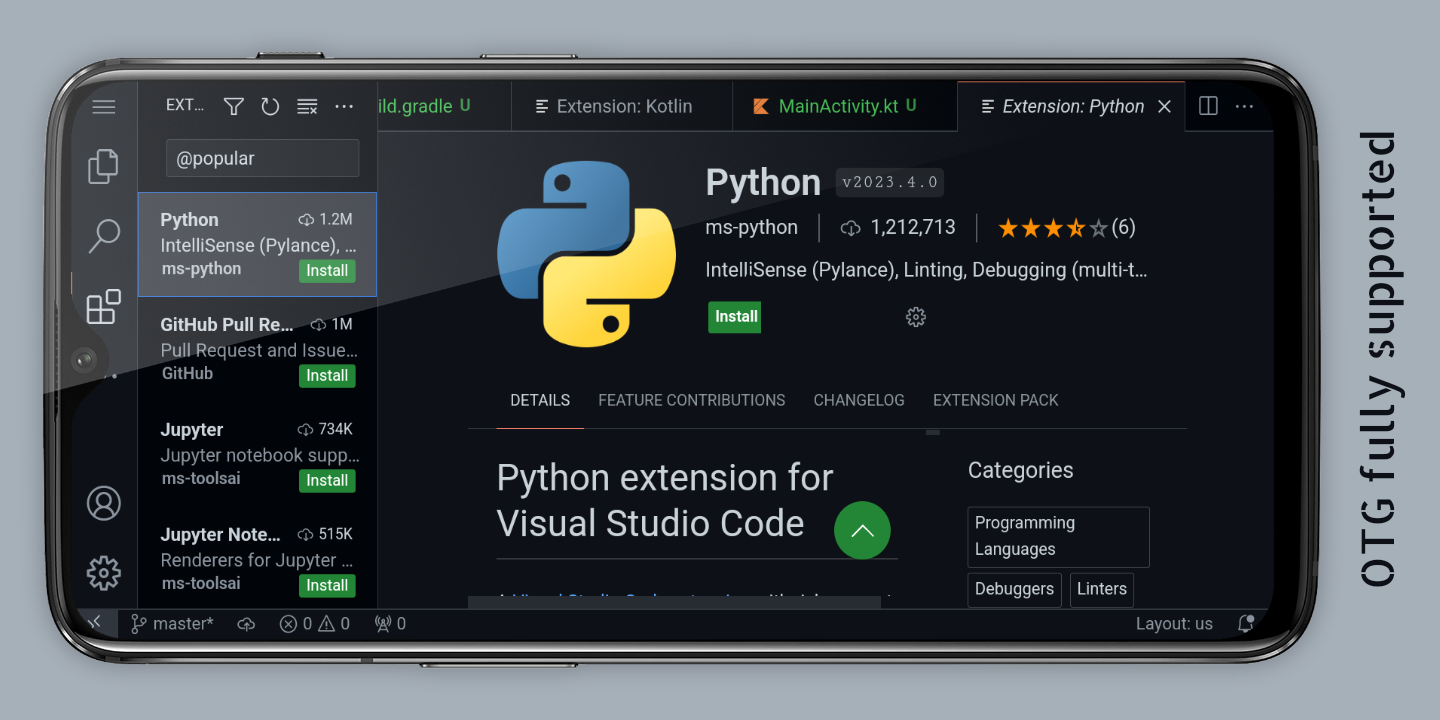Click the green scroll-to-top button

[862, 530]
